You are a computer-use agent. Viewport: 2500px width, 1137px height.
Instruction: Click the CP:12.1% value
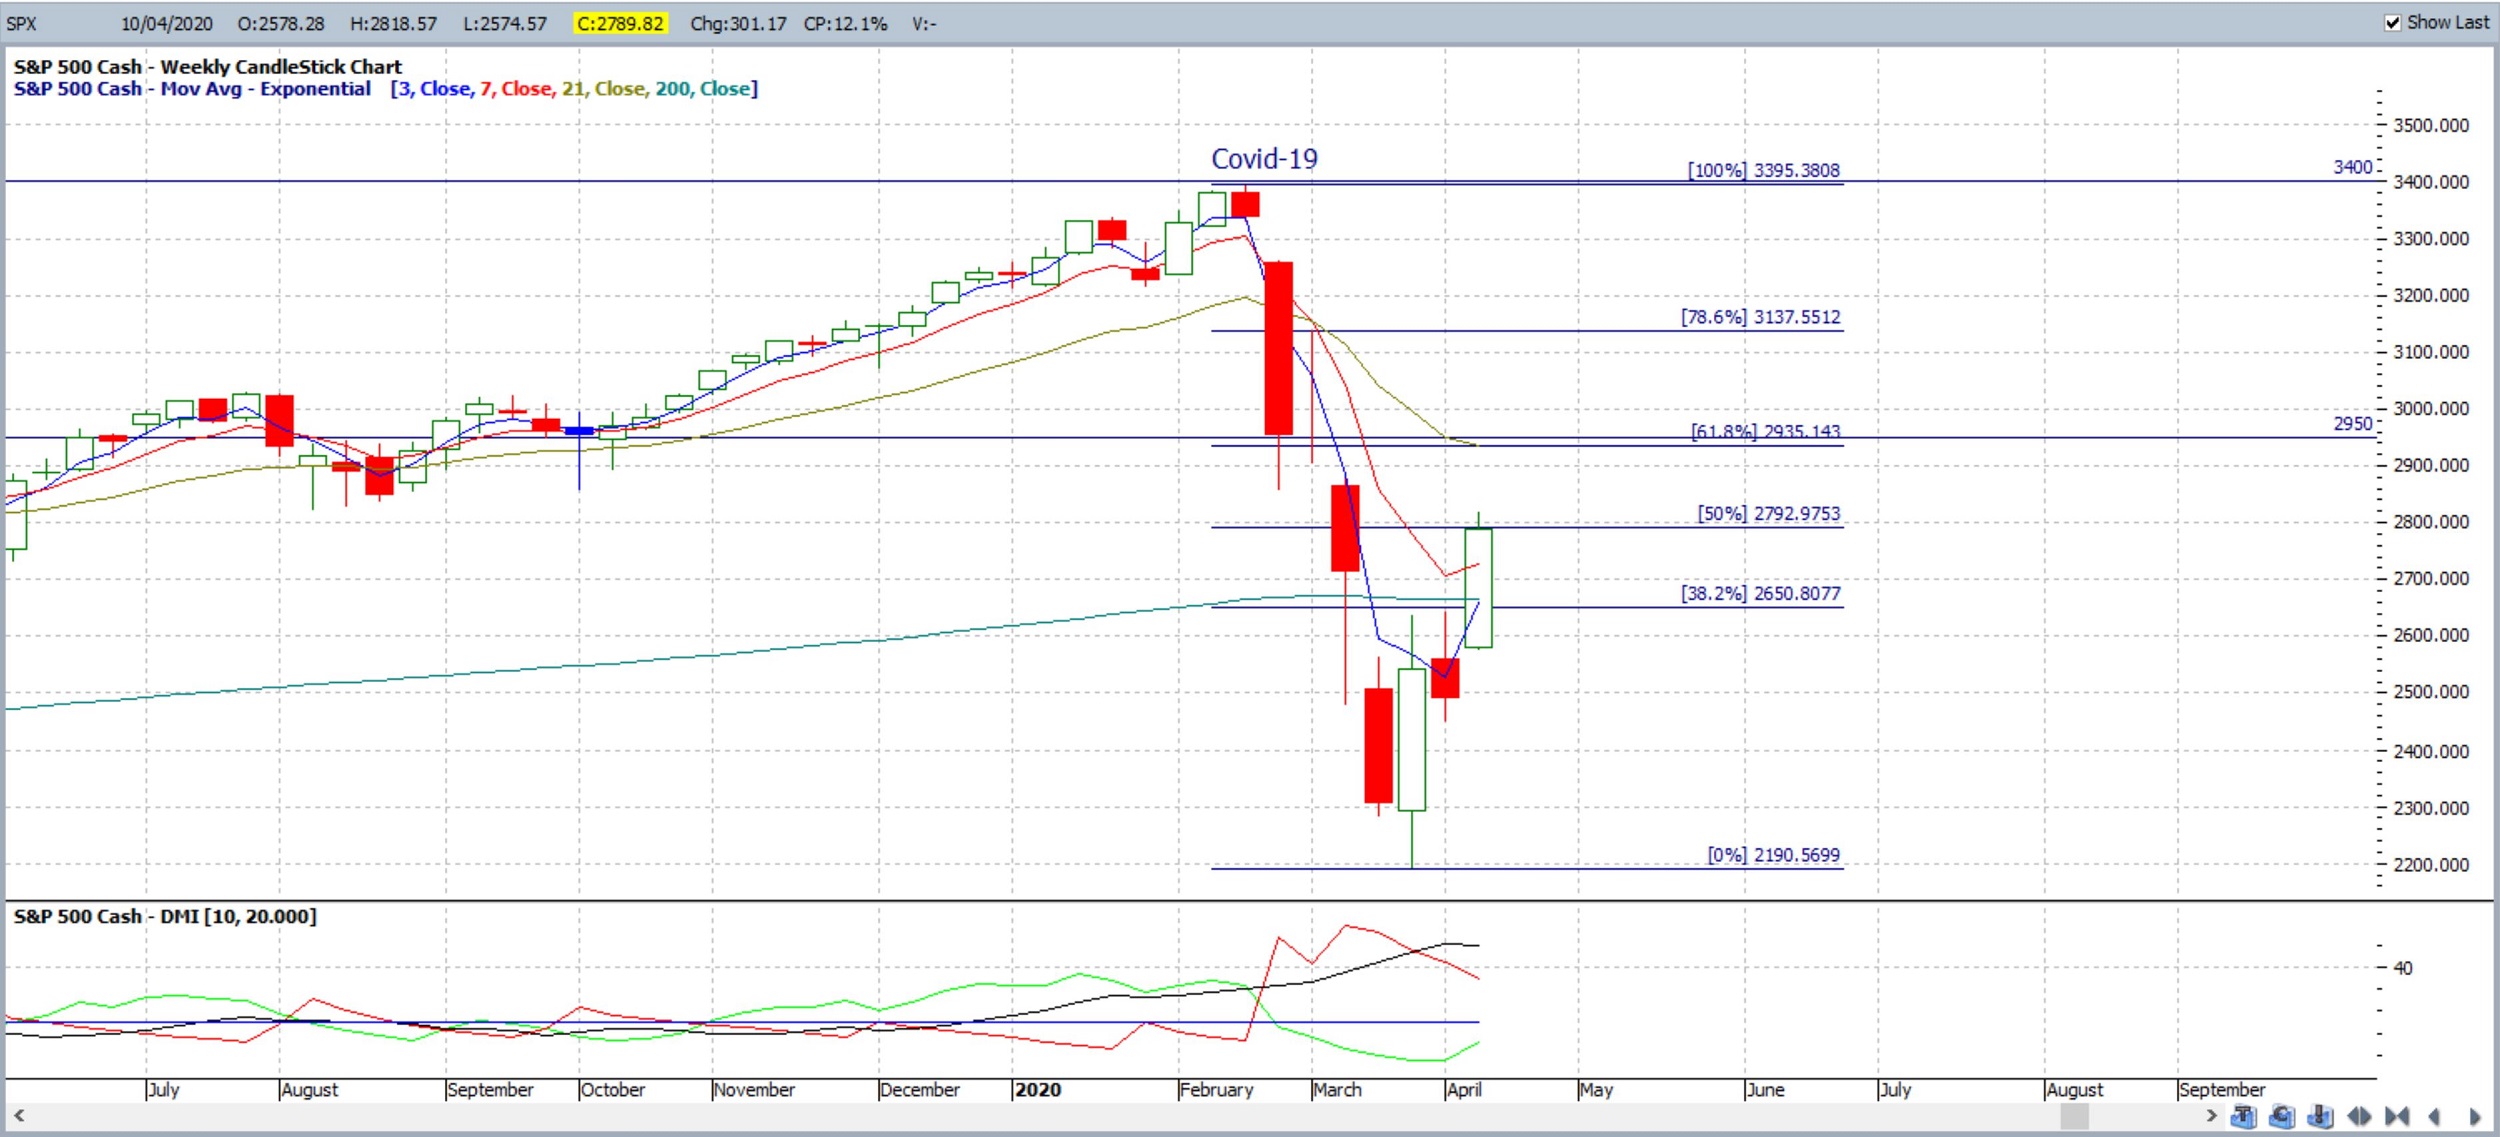(845, 23)
